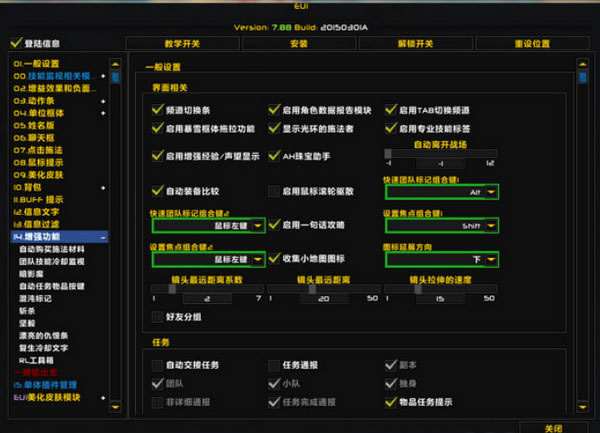600x433 pixels.
Task: Click the 重设位置 button
Action: tap(532, 44)
